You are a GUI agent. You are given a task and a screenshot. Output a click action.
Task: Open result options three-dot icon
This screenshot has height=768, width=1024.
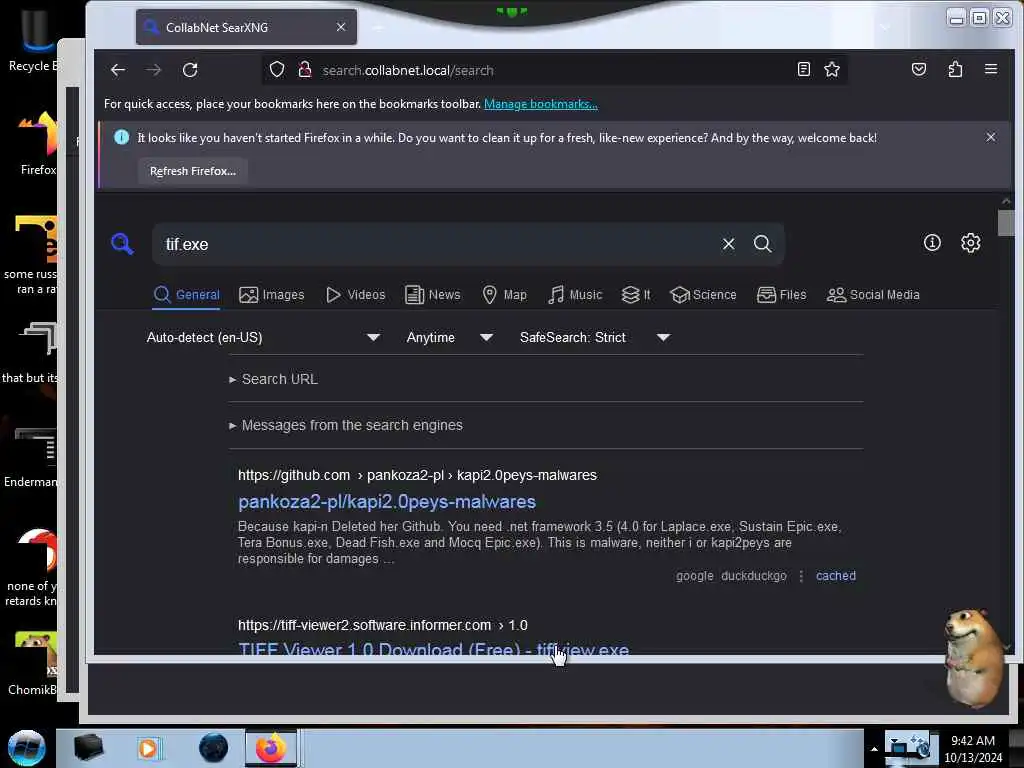[x=801, y=575]
